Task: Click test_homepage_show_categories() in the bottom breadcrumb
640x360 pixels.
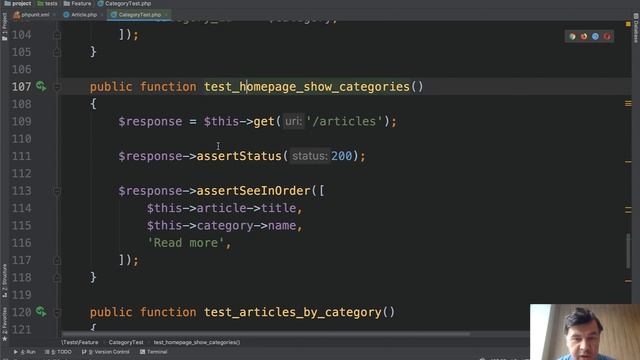Action: coord(197,342)
